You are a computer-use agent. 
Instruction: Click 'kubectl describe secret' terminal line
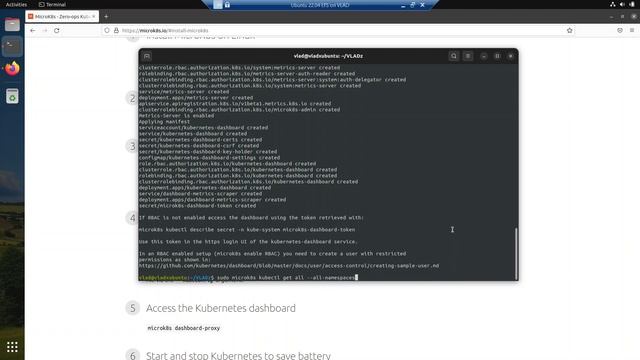[247, 230]
